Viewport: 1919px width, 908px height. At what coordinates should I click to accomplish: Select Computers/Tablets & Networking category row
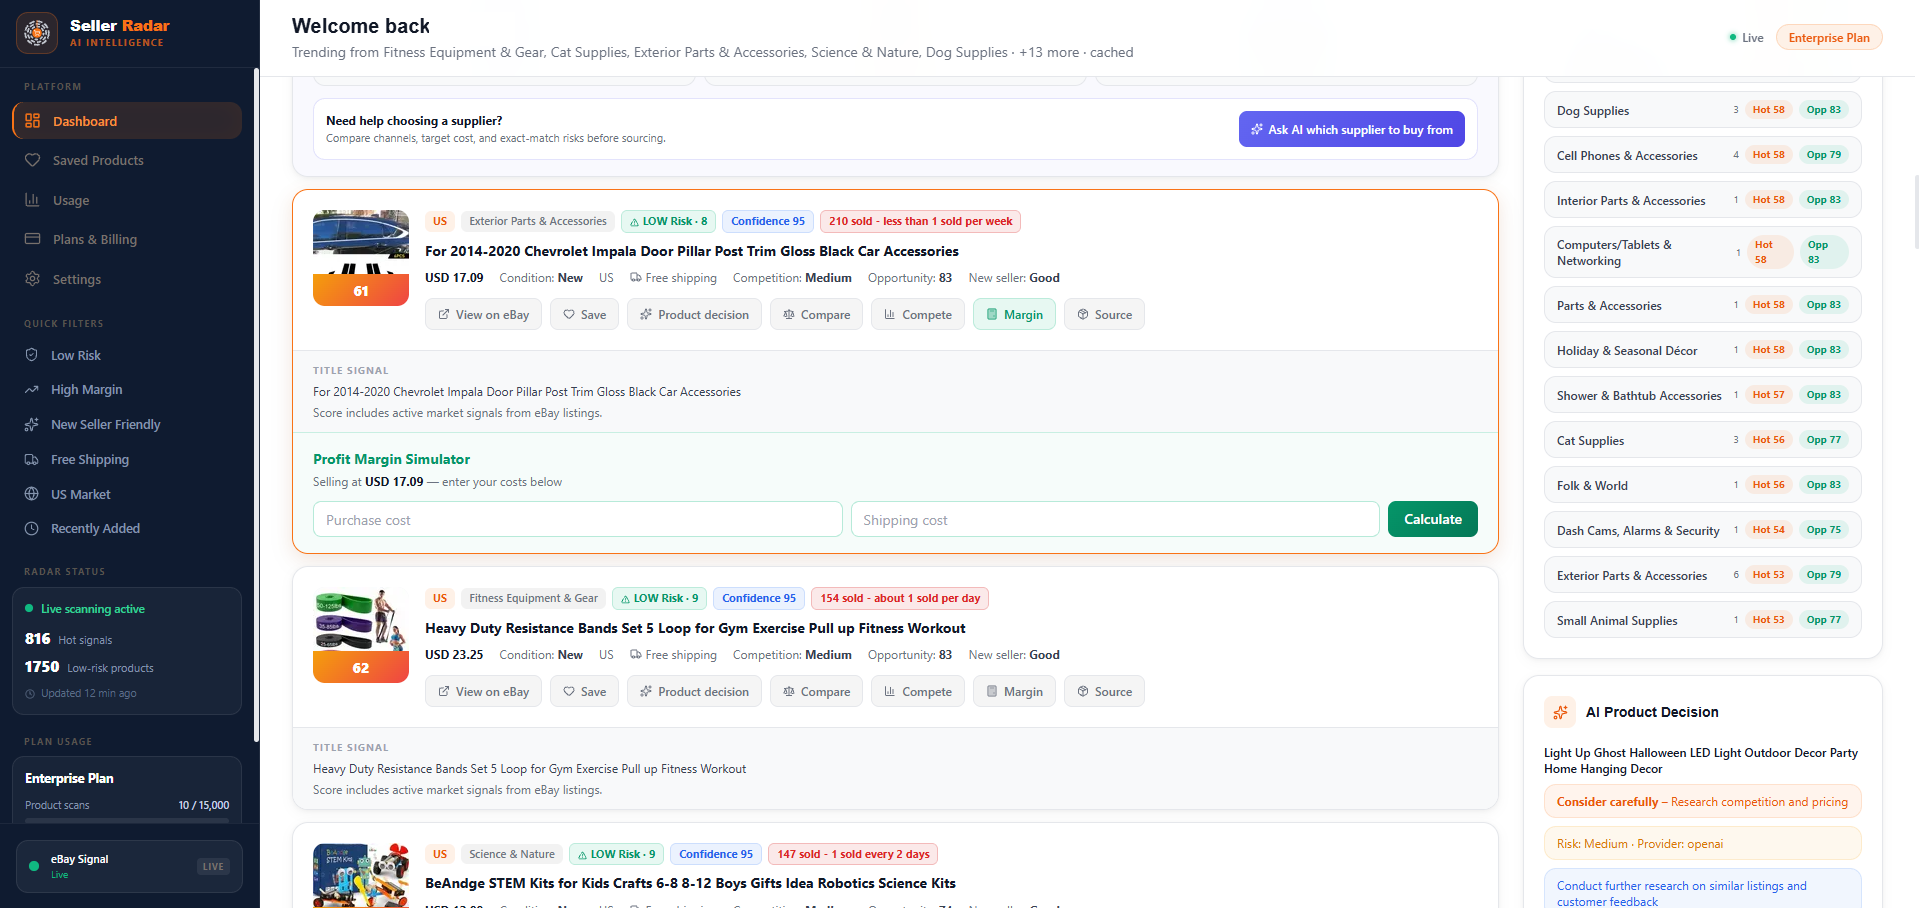1702,252
